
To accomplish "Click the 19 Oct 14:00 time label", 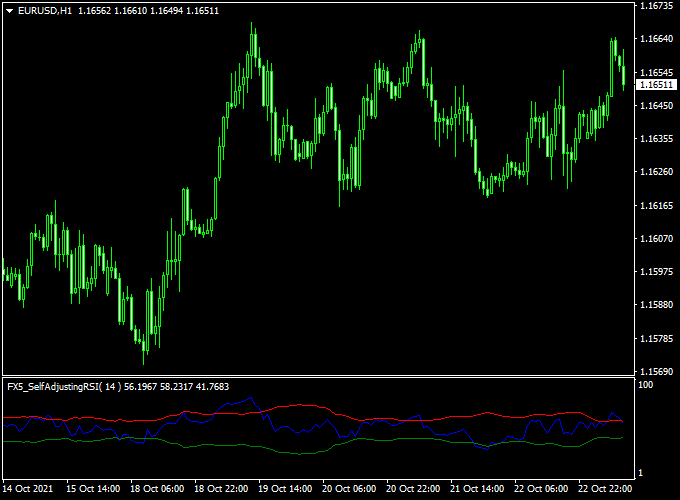I will (285, 489).
